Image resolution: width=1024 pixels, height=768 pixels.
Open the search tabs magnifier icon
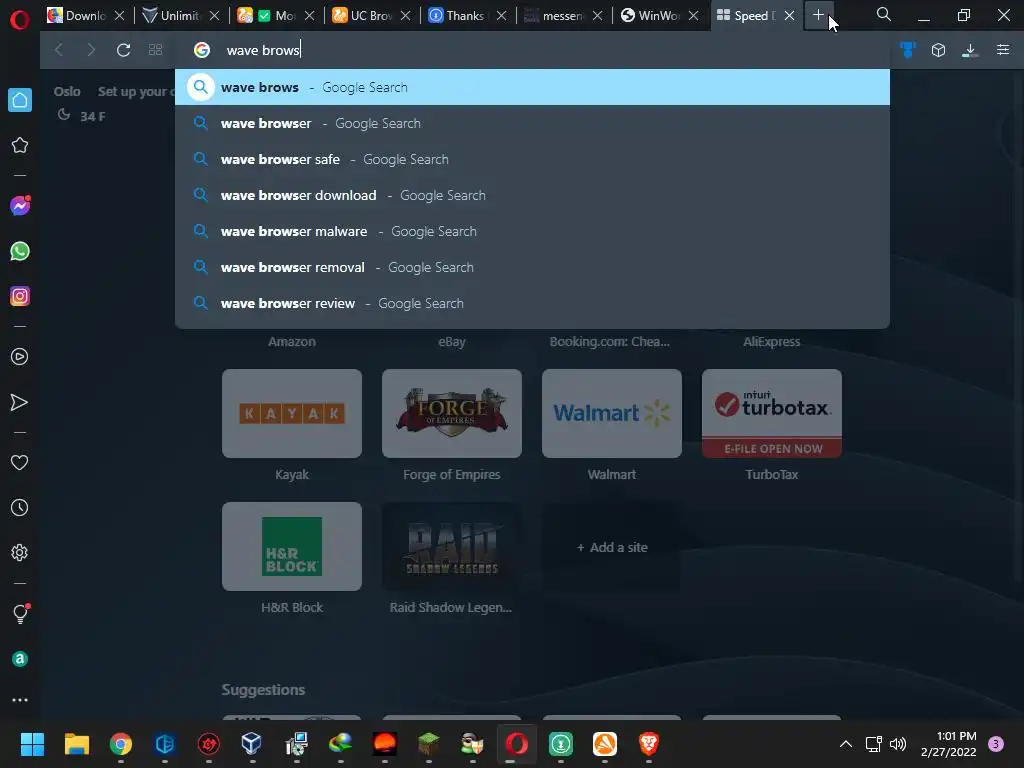[884, 14]
